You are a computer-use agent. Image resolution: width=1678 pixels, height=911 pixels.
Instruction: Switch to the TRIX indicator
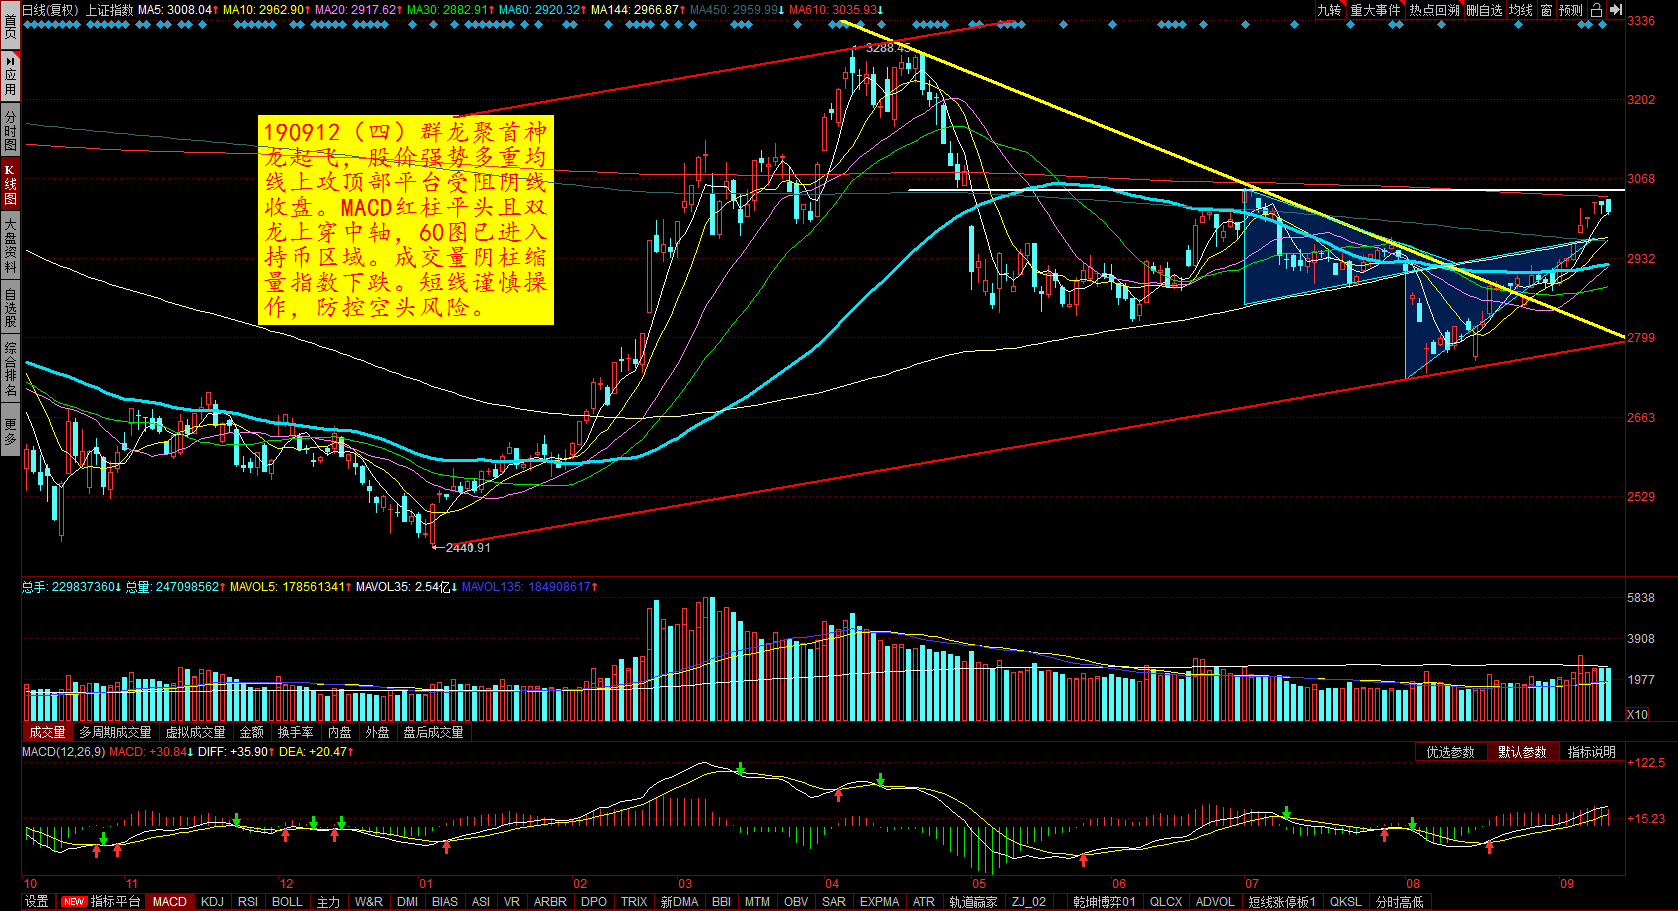click(x=634, y=901)
